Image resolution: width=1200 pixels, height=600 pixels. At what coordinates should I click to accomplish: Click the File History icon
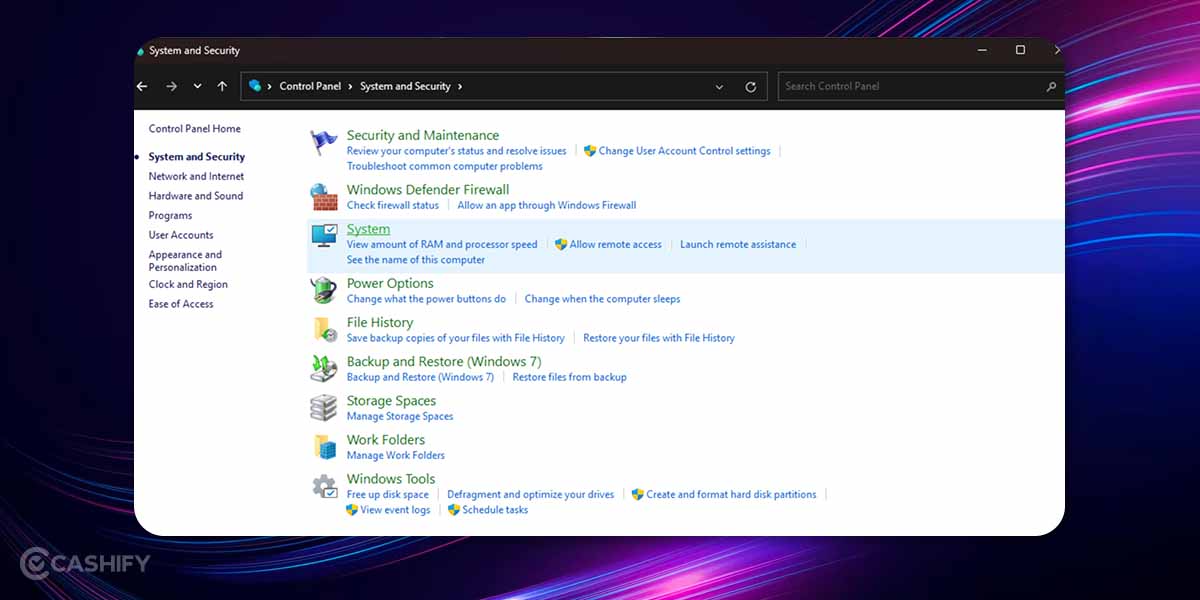pos(323,329)
